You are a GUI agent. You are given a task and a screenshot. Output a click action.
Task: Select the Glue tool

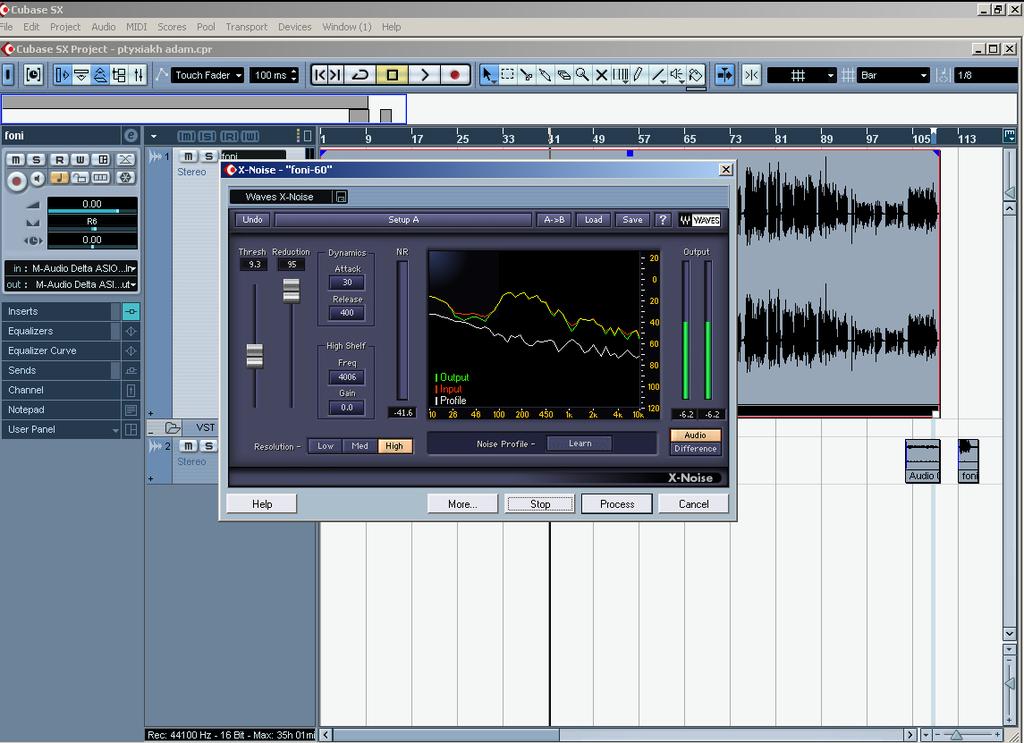pyautogui.click(x=545, y=75)
